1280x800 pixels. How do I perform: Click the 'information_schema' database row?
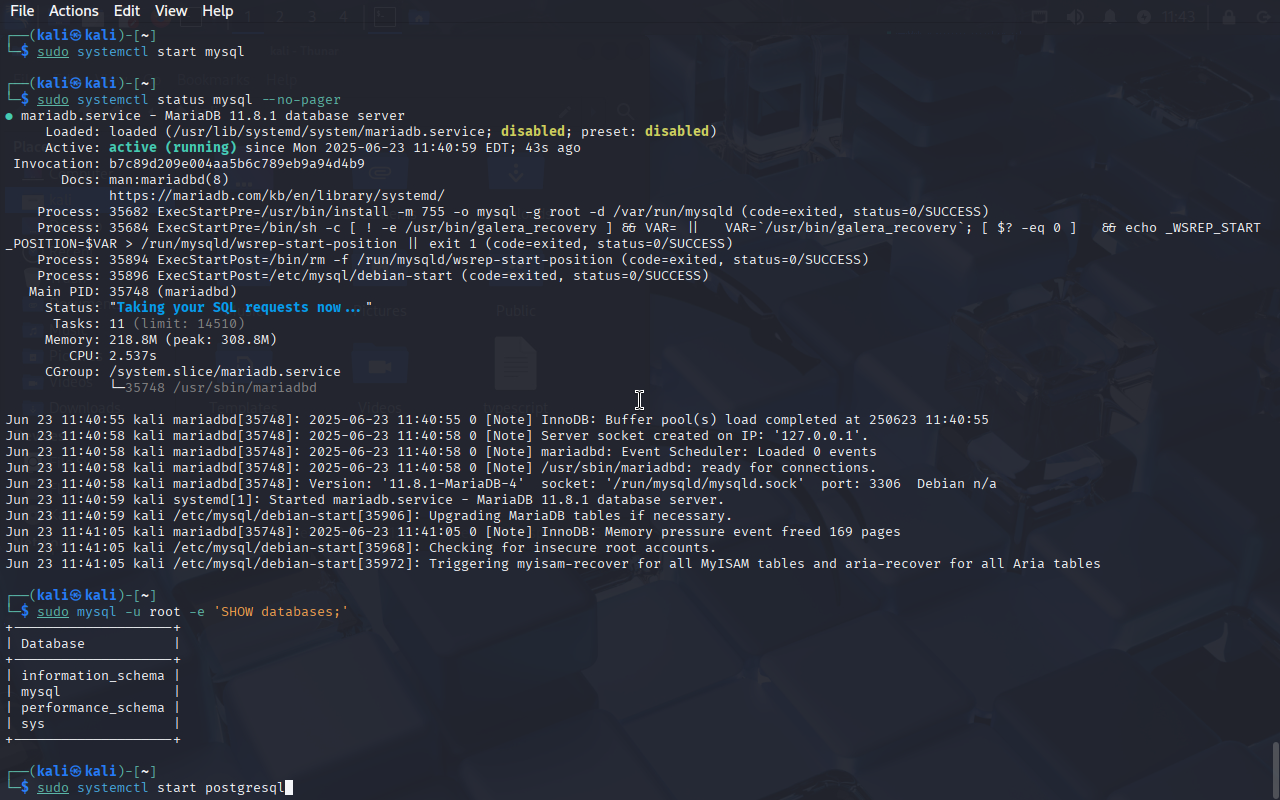pos(93,676)
